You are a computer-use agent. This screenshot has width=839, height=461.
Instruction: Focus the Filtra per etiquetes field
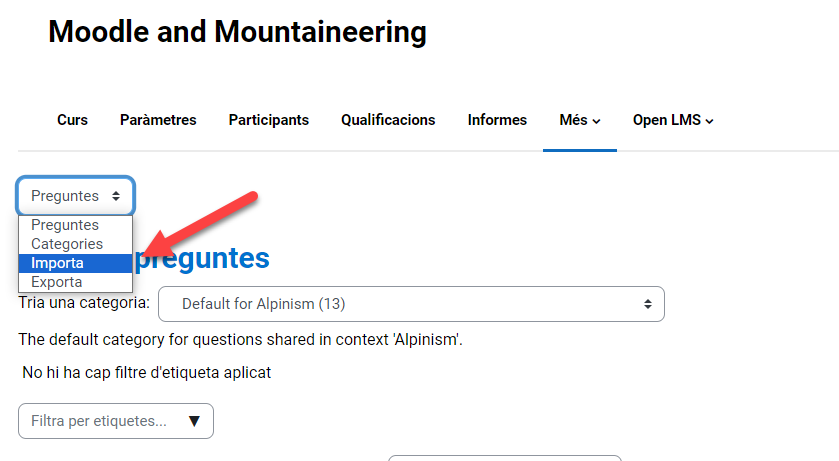pyautogui.click(x=100, y=421)
